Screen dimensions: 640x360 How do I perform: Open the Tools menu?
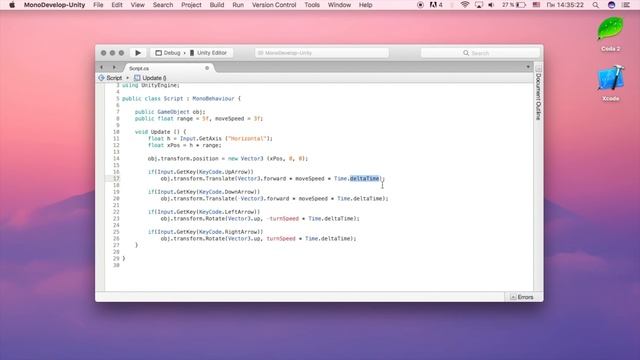[312, 5]
